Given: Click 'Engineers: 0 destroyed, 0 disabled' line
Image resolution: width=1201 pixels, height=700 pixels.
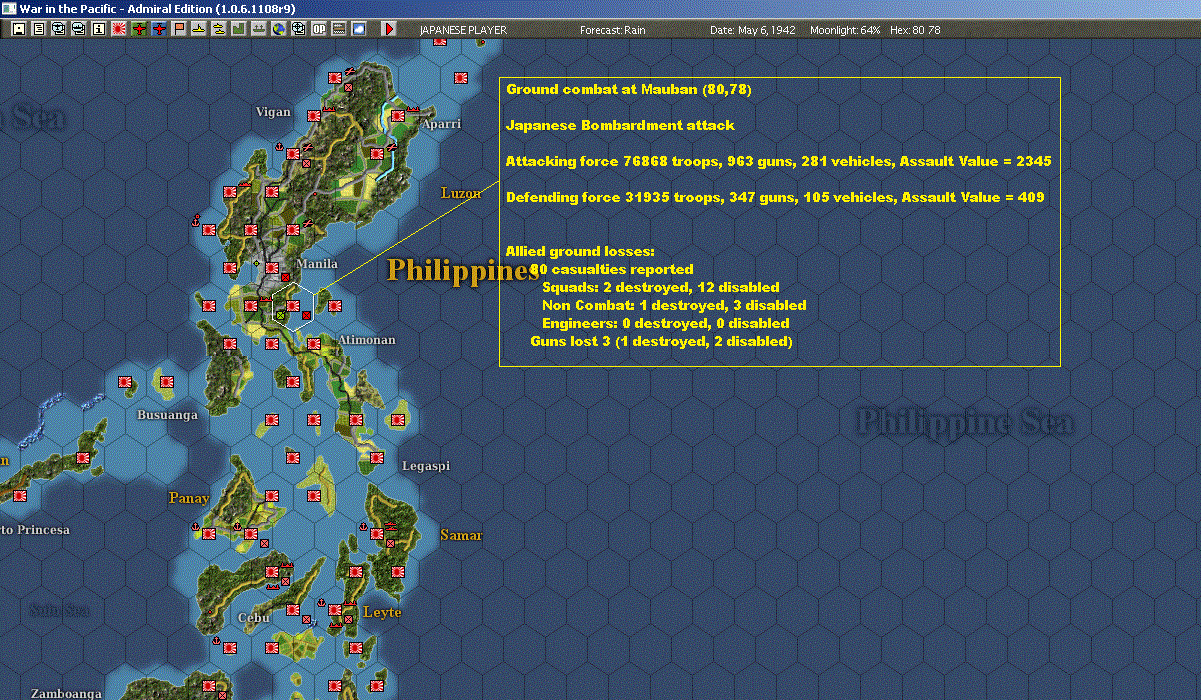Looking at the screenshot, I should point(666,323).
